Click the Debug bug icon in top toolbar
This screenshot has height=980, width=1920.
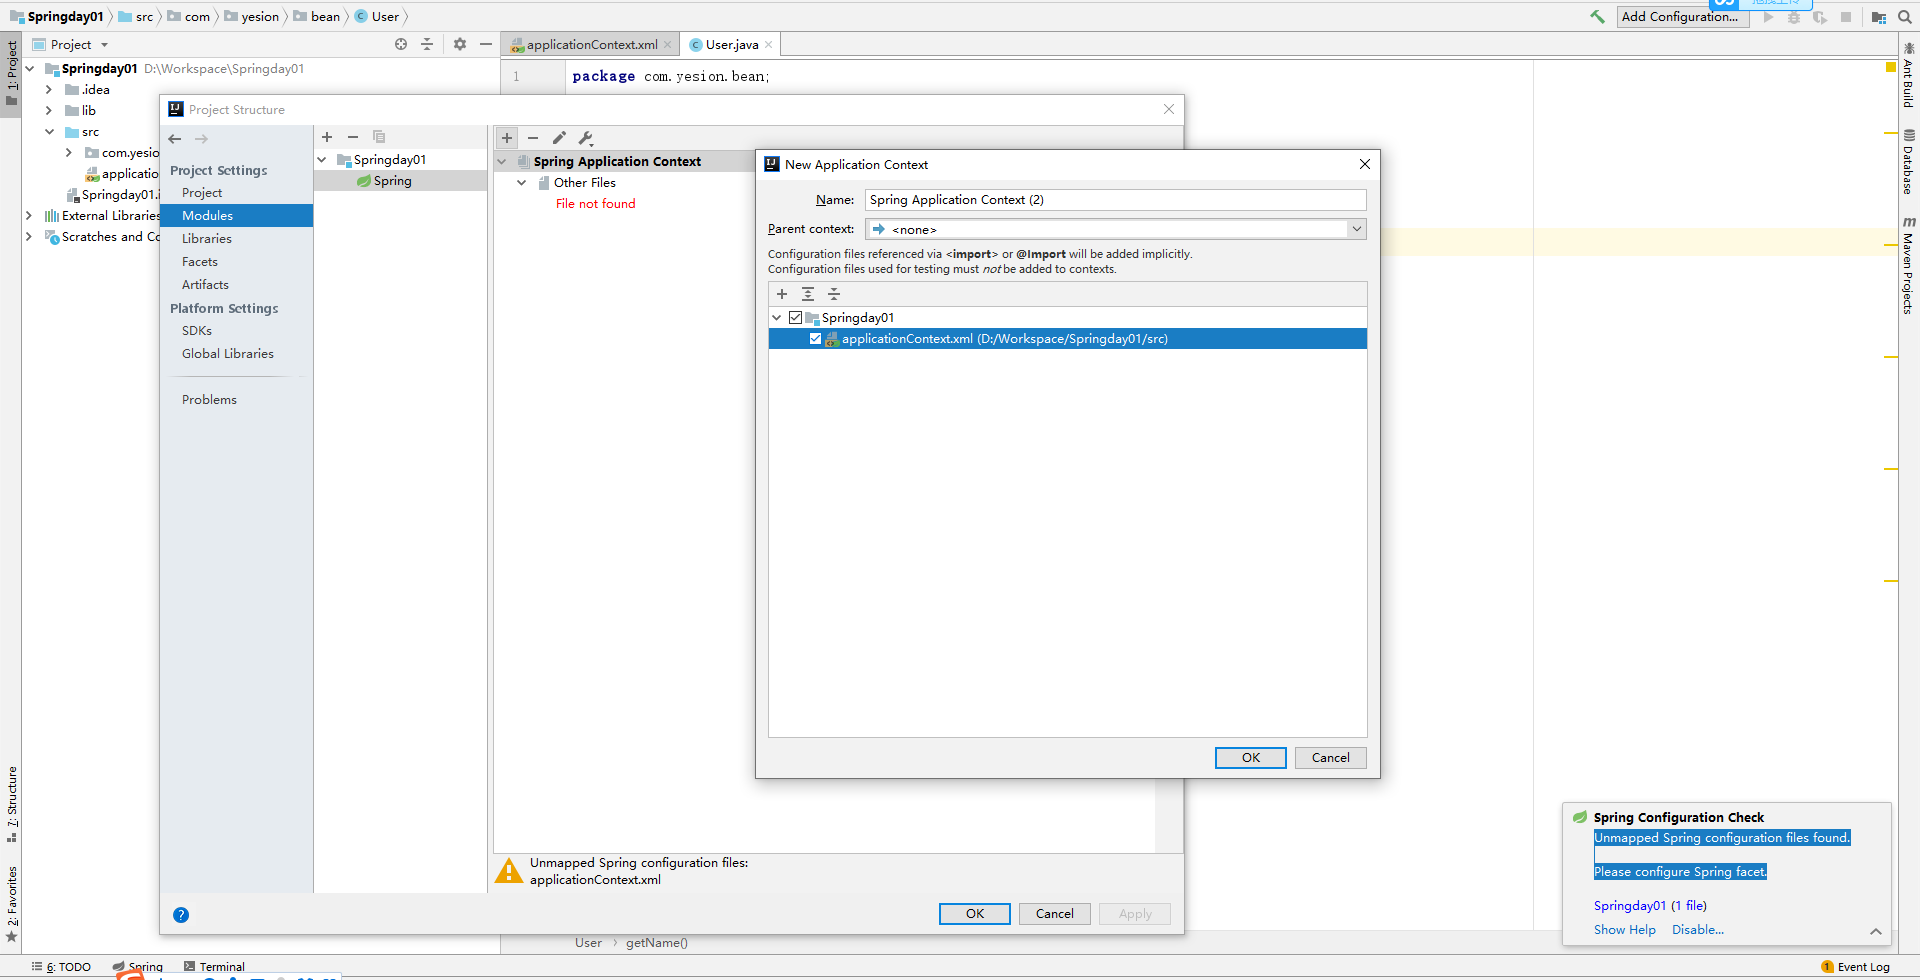(1794, 17)
